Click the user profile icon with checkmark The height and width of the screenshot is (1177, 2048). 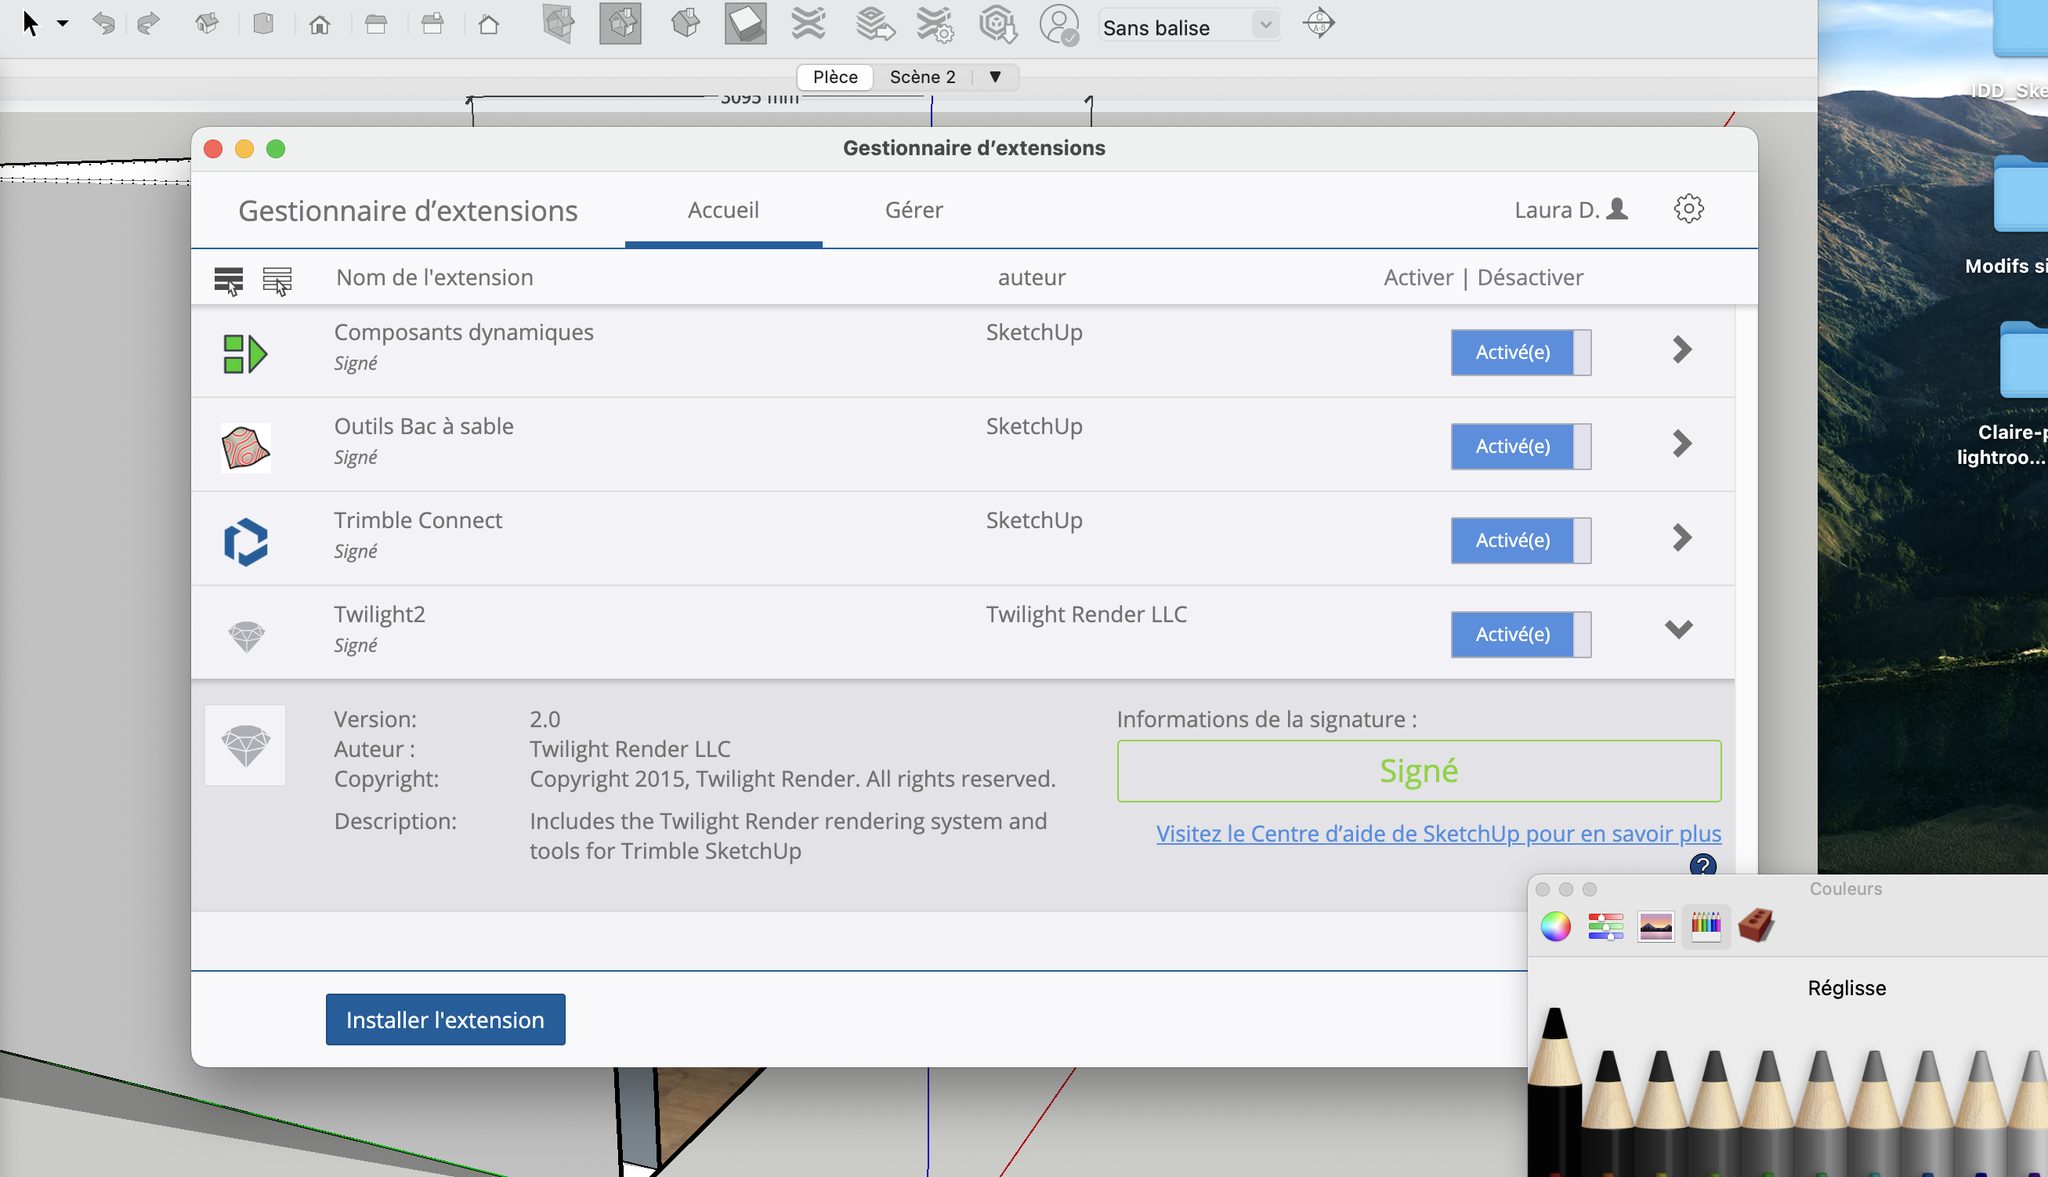coord(1059,24)
